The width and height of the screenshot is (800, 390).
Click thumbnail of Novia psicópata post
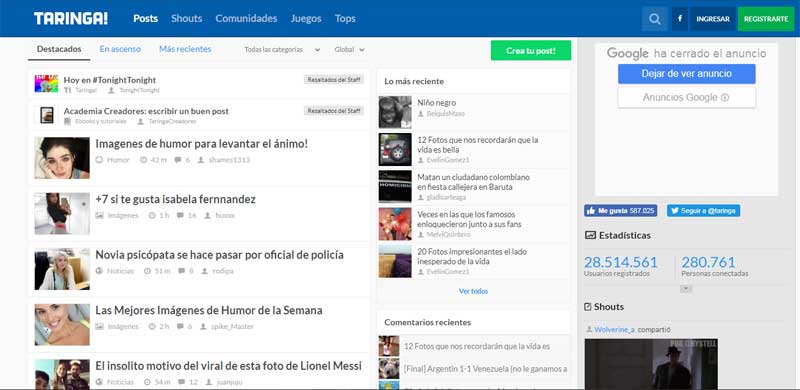(62, 269)
